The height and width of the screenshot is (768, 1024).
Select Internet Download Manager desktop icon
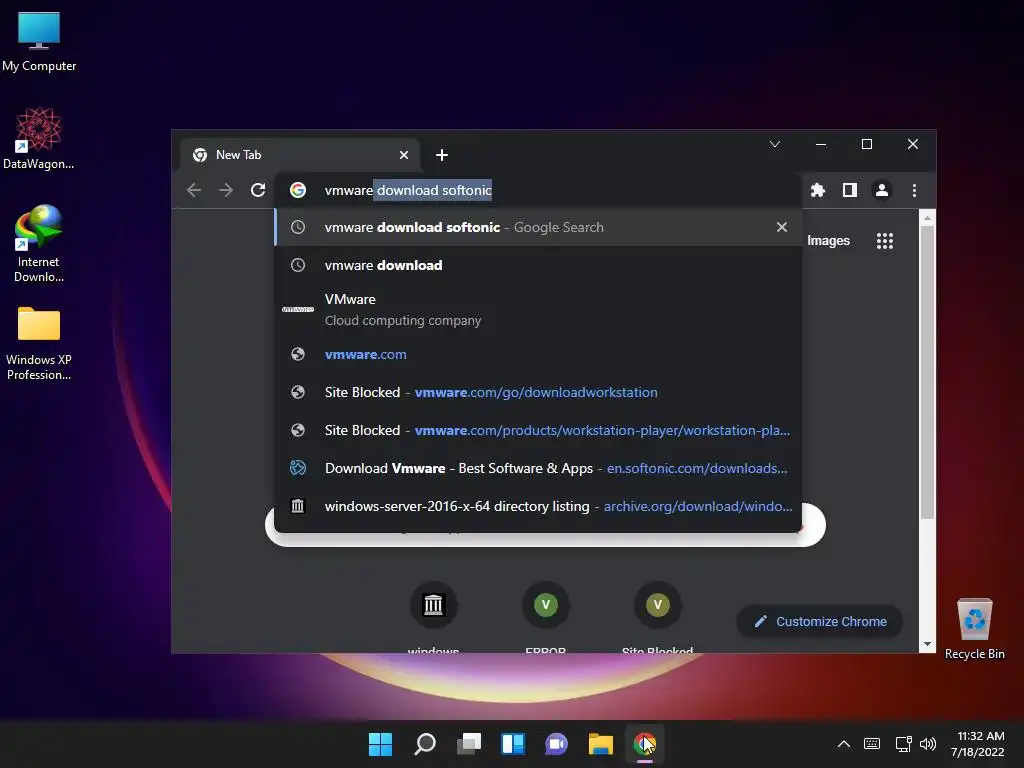coord(39,244)
